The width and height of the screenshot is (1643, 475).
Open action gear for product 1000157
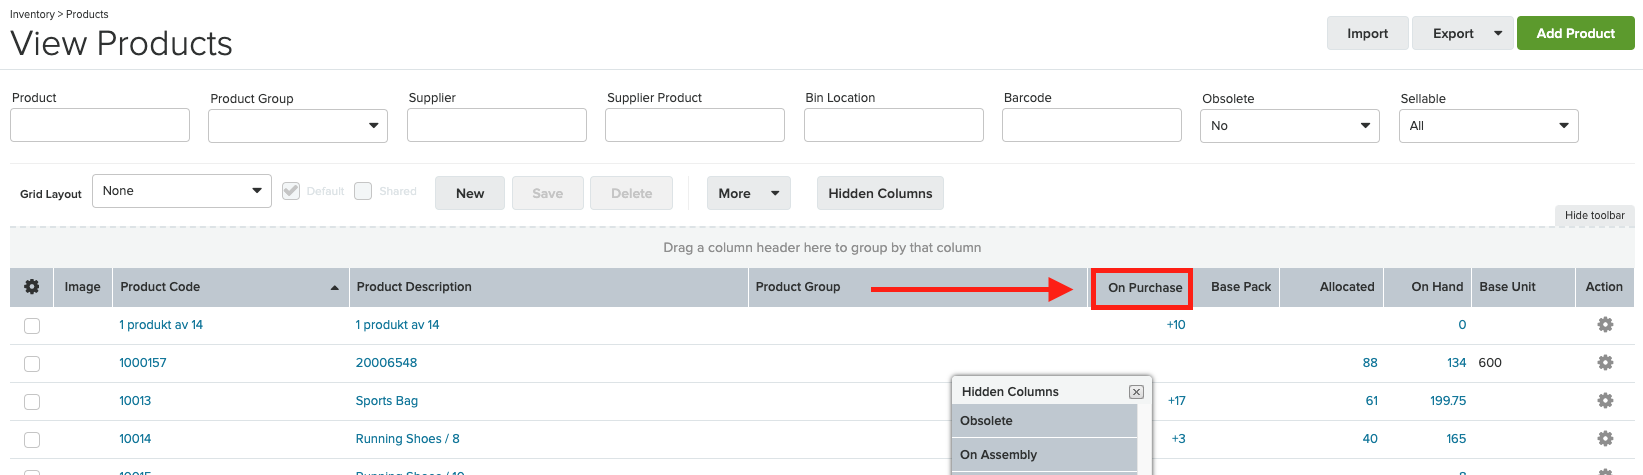tap(1605, 363)
